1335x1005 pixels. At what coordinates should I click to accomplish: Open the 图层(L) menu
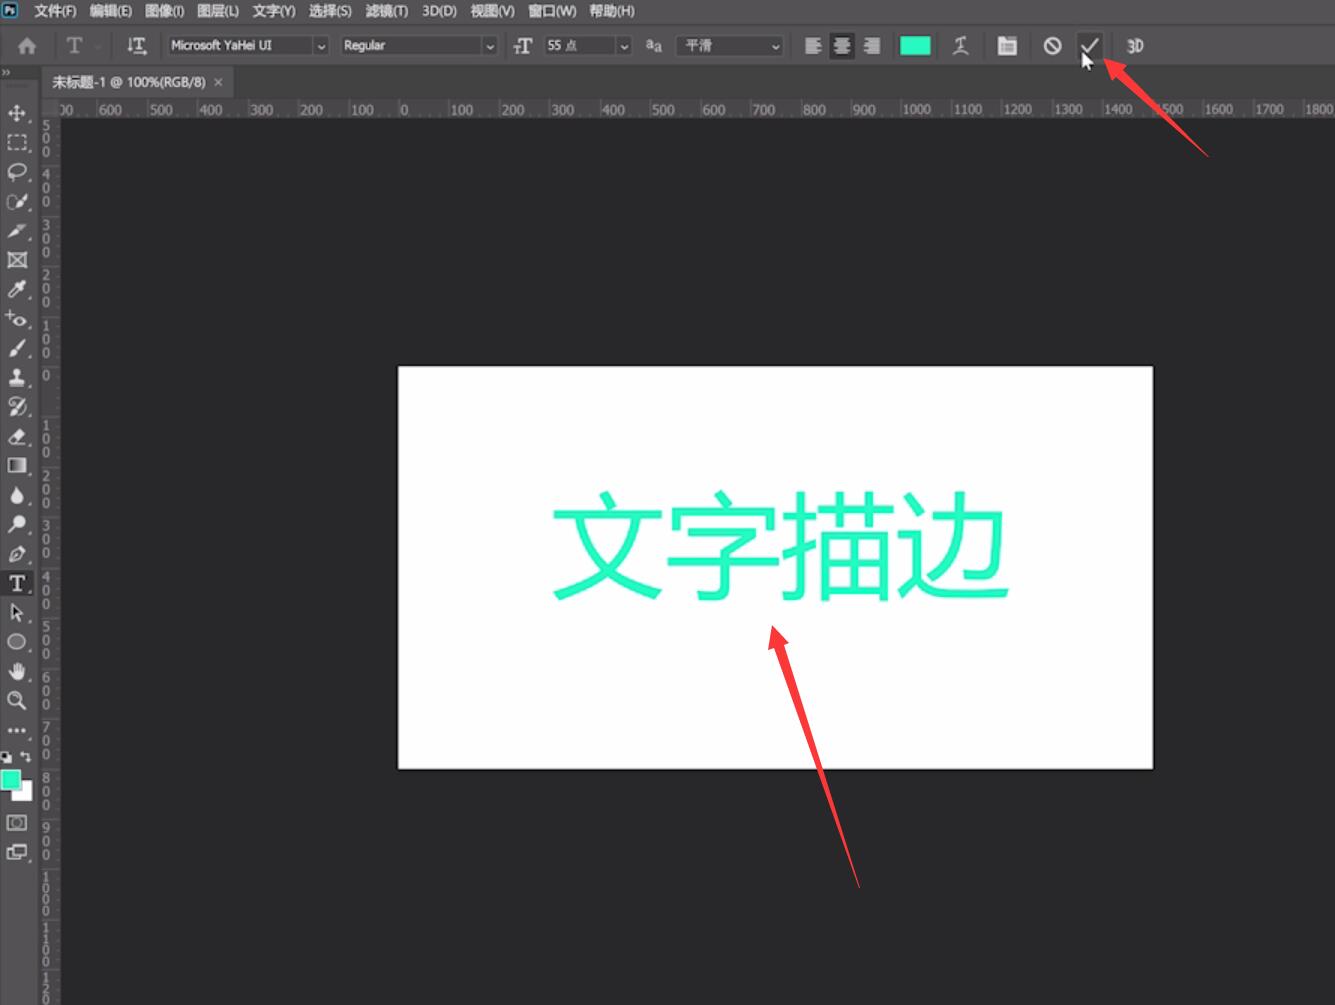(x=218, y=11)
